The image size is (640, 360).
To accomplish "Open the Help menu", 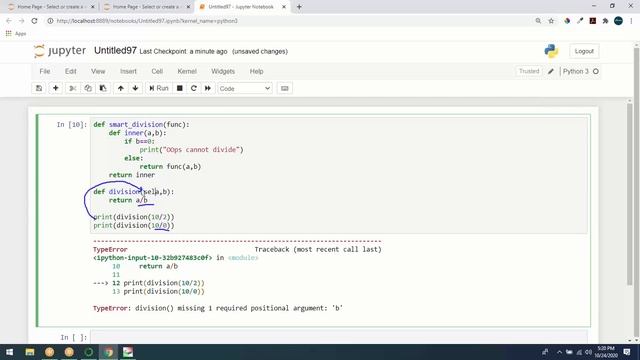I will click(x=256, y=71).
